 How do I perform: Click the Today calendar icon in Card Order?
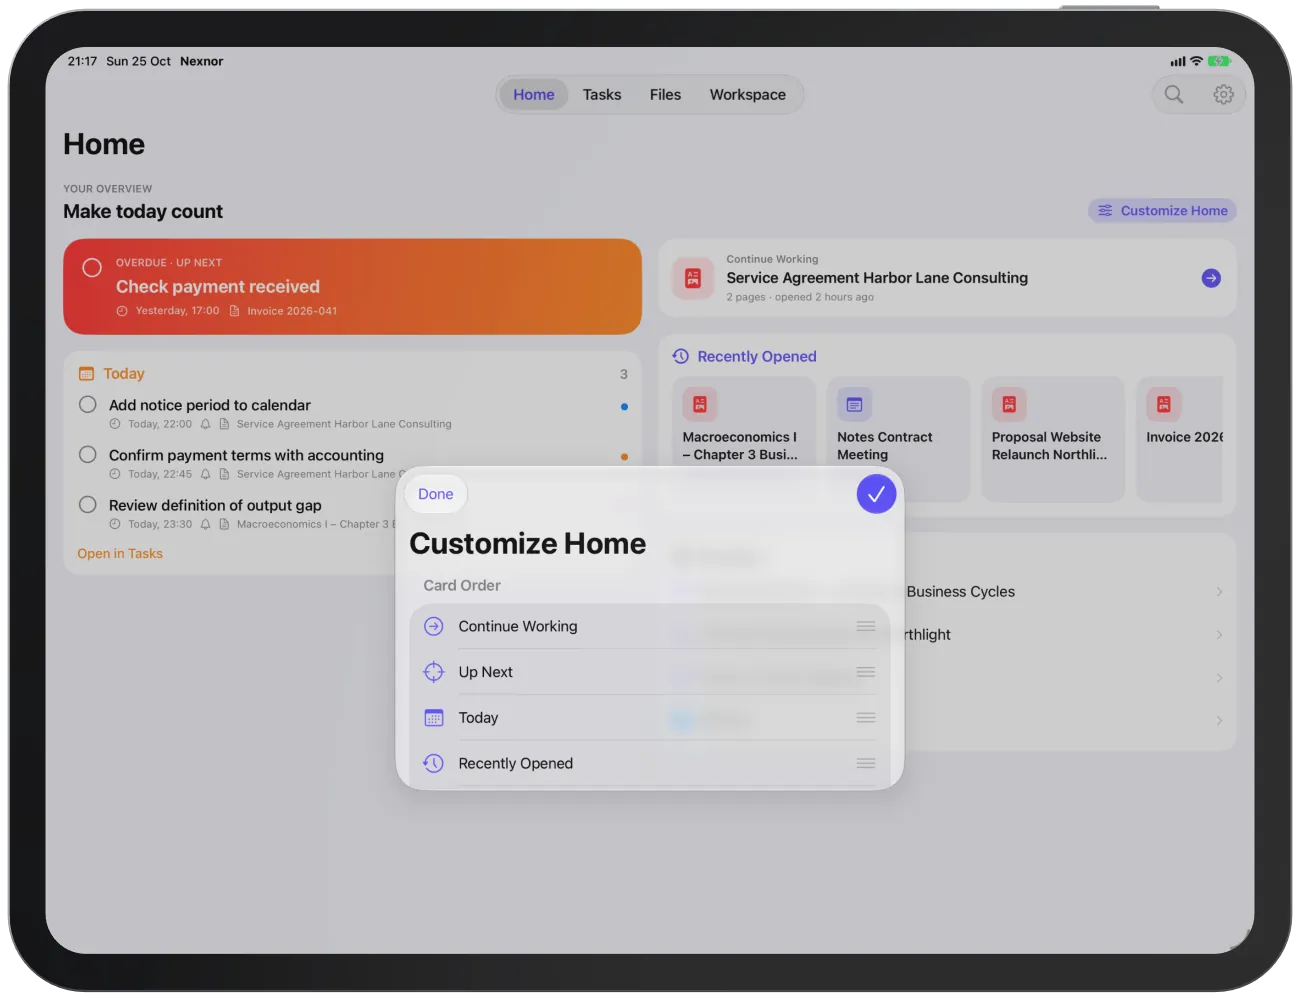click(x=434, y=718)
